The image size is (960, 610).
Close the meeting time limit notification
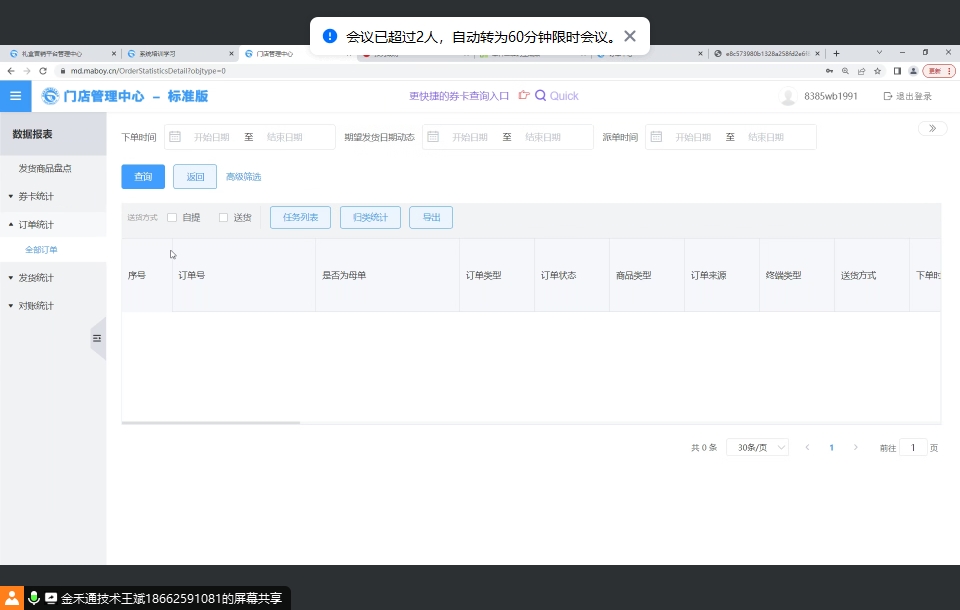tap(630, 36)
